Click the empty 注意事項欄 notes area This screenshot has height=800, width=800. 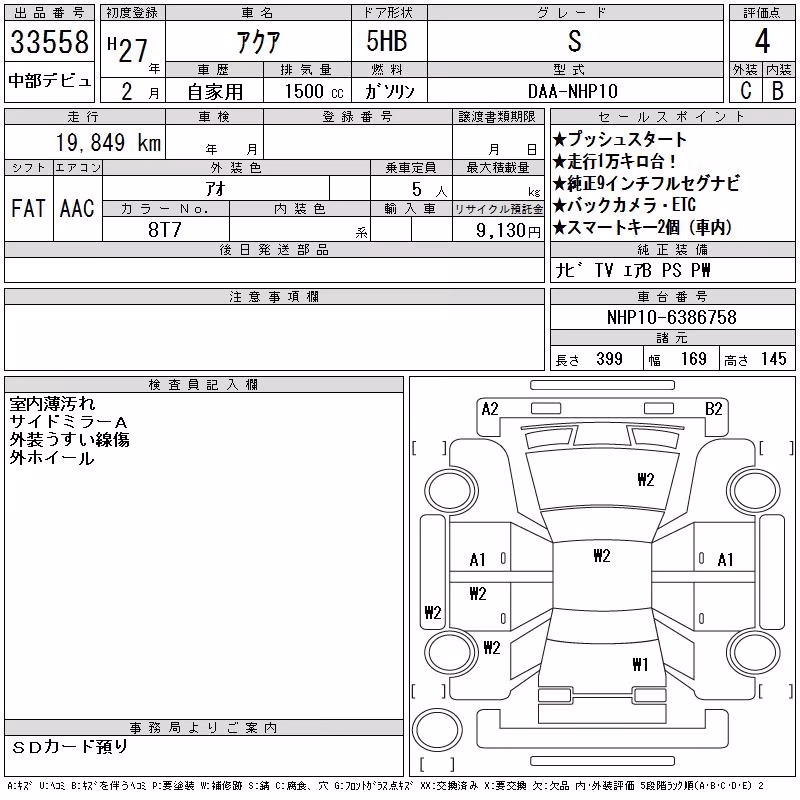click(274, 337)
